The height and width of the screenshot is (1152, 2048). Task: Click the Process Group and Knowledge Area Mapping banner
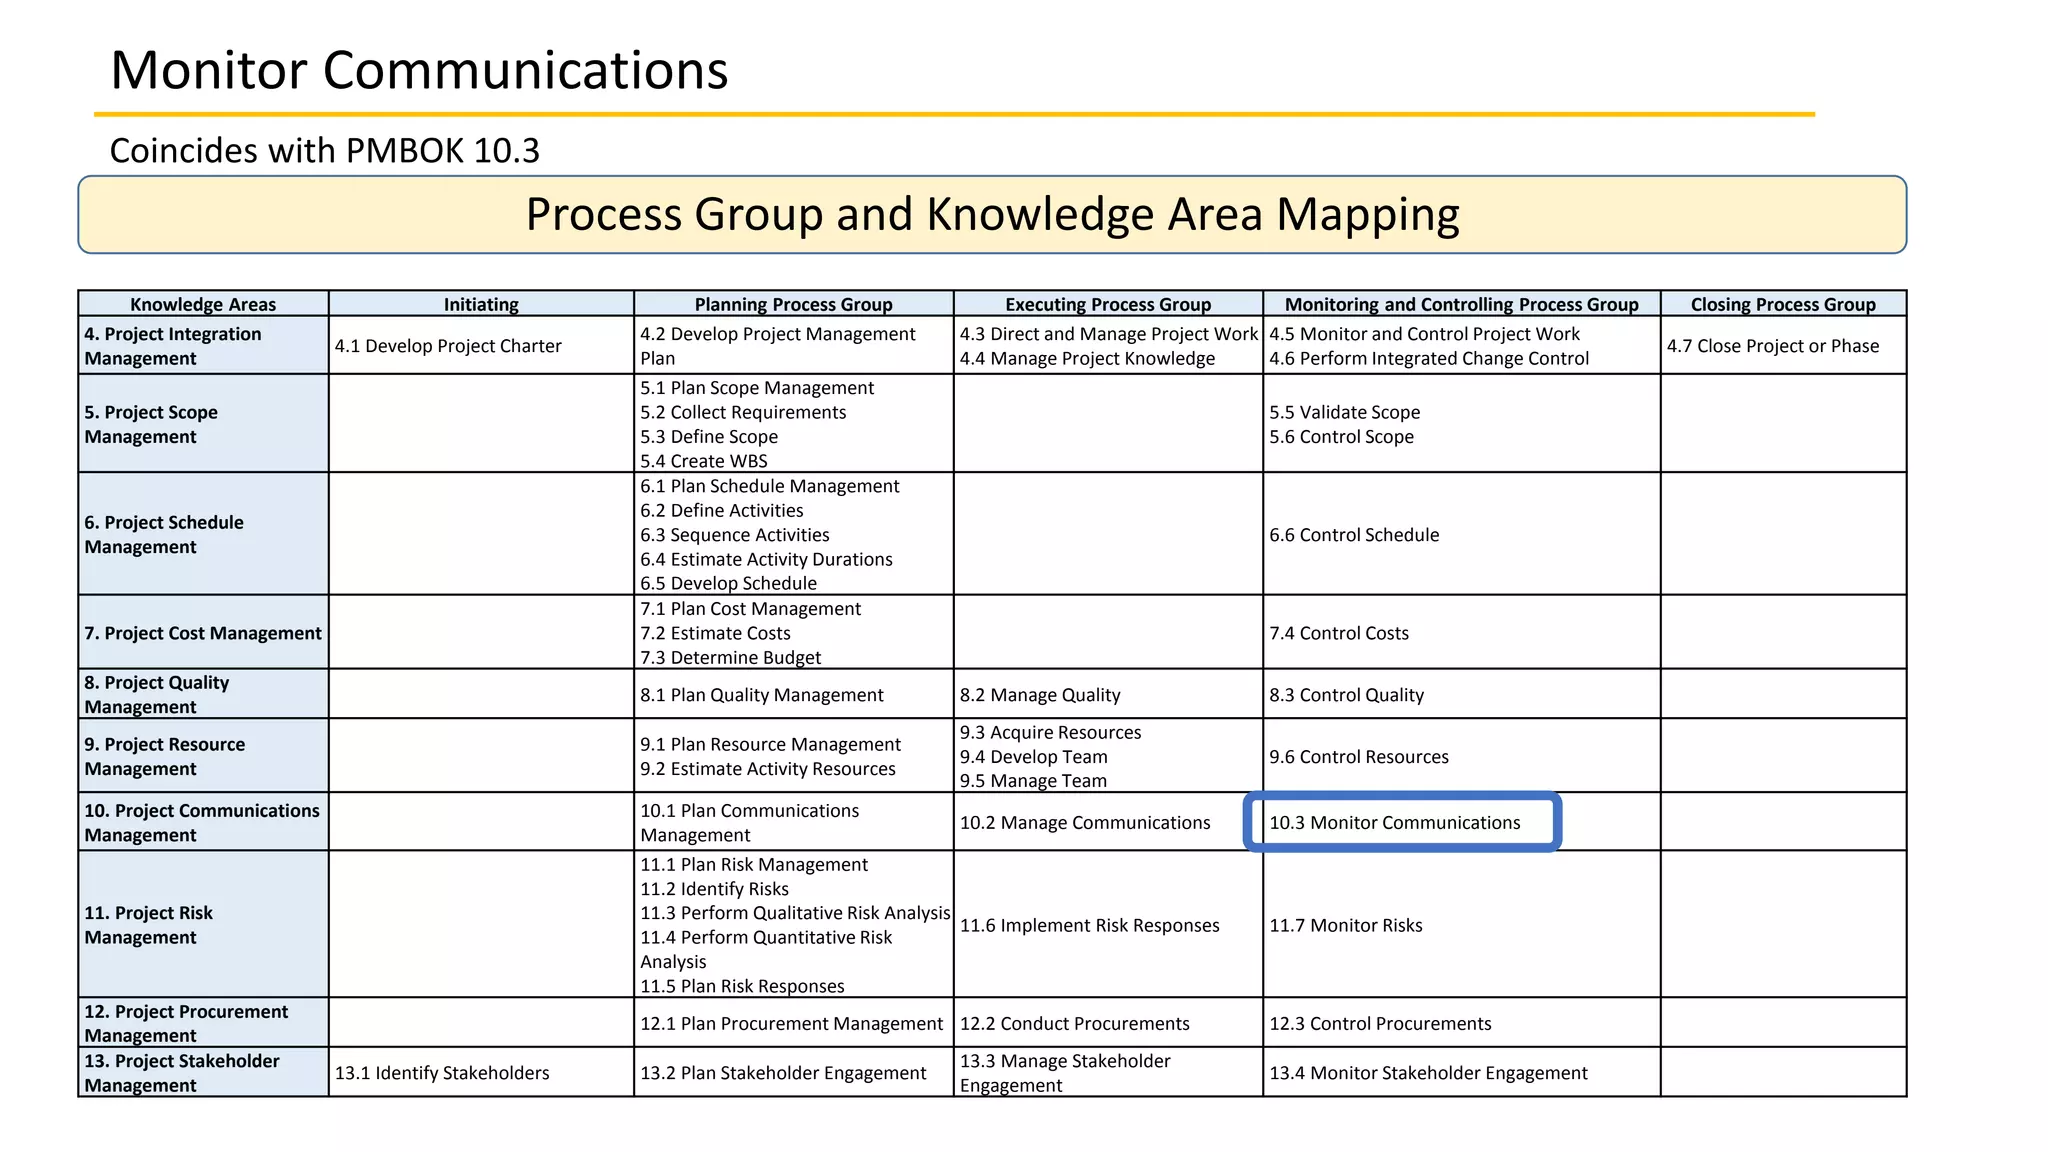tap(992, 214)
